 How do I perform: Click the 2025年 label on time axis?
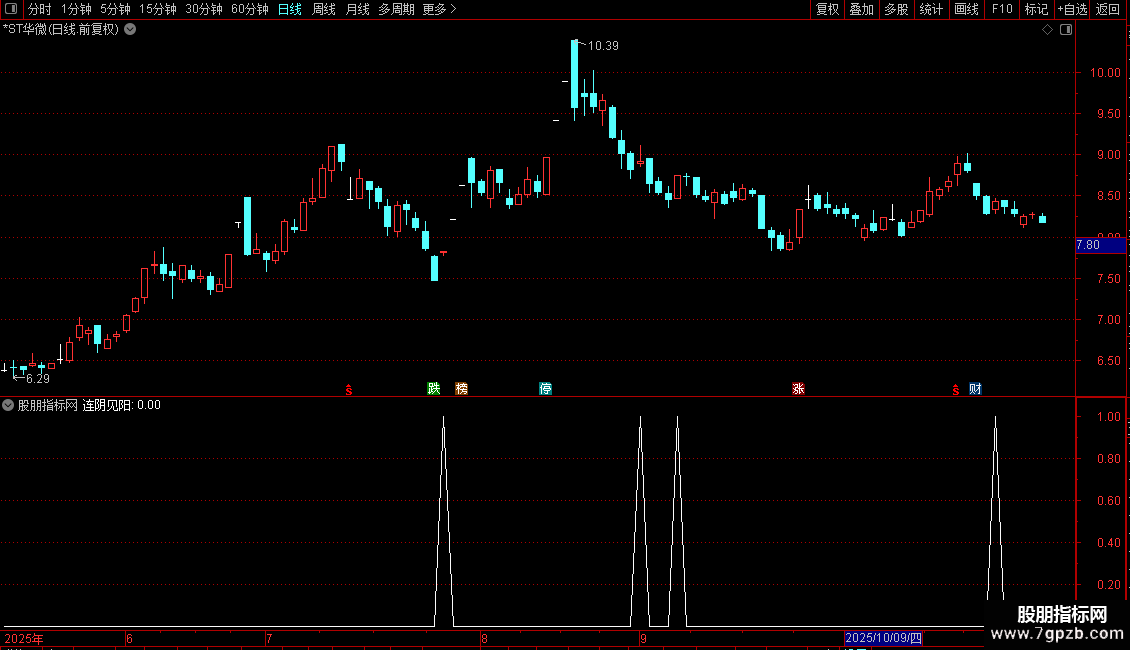pyautogui.click(x=24, y=638)
